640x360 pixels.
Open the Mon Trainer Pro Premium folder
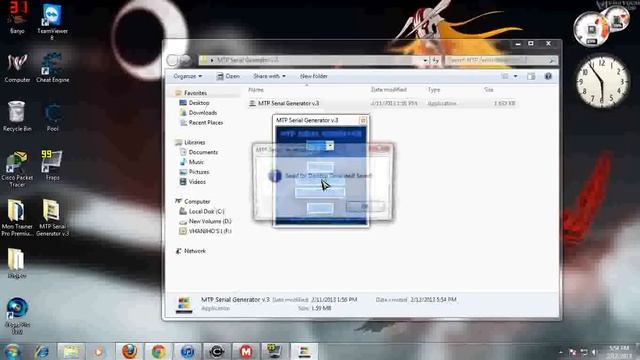point(17,218)
